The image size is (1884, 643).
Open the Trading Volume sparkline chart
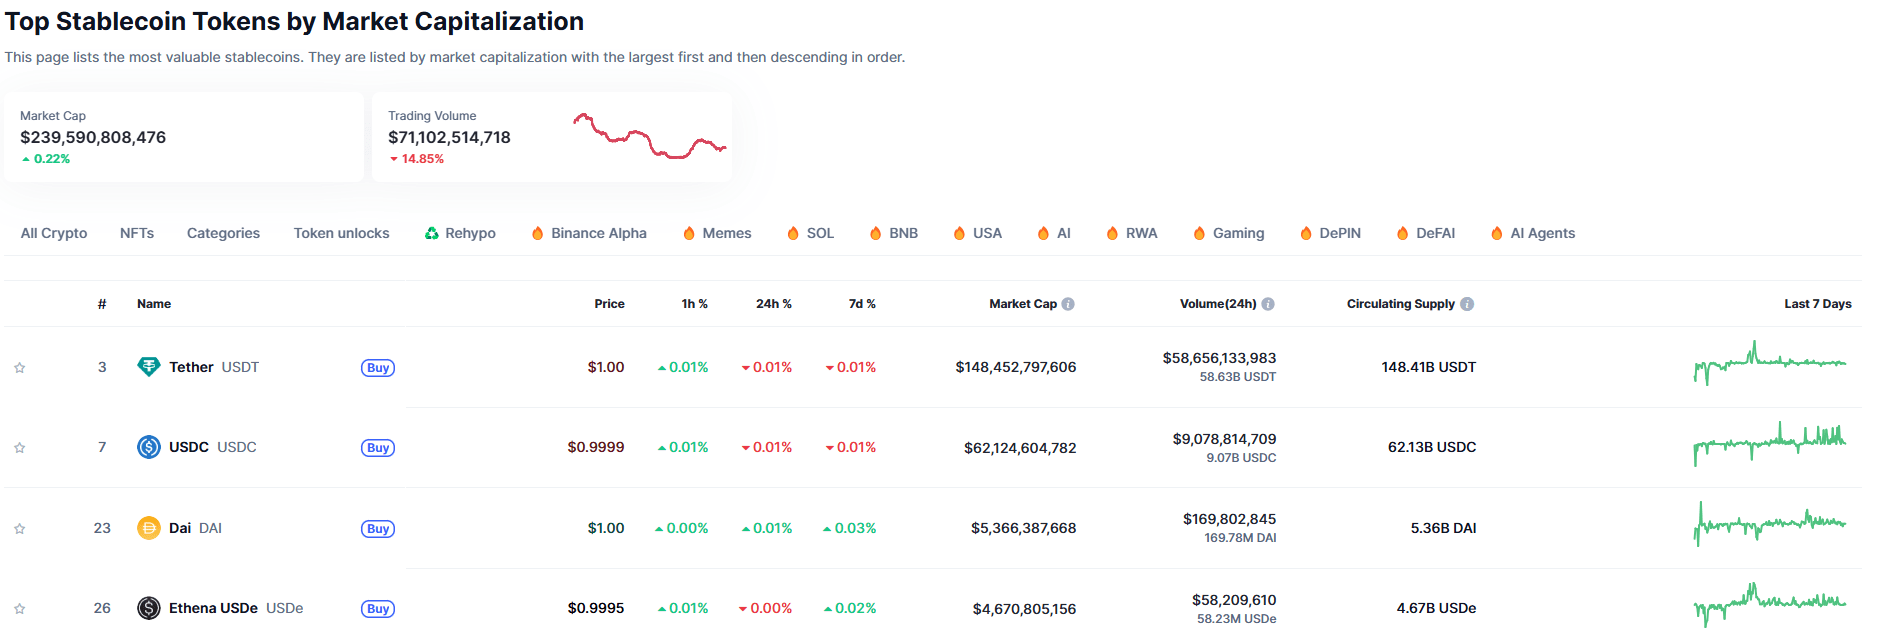click(650, 137)
